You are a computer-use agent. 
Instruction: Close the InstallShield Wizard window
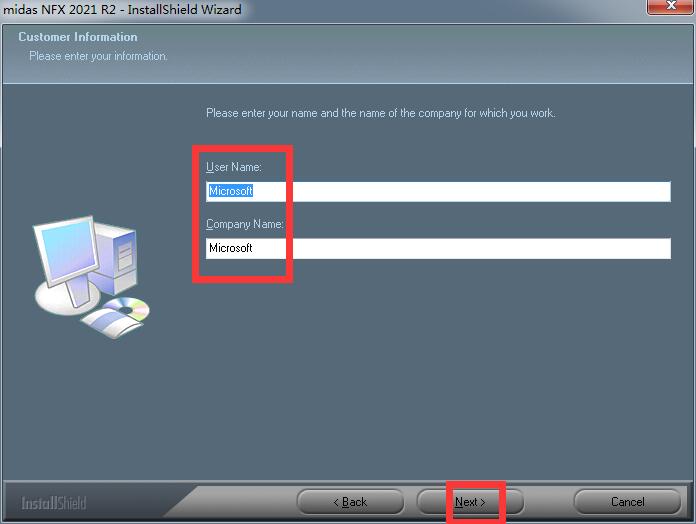point(671,6)
